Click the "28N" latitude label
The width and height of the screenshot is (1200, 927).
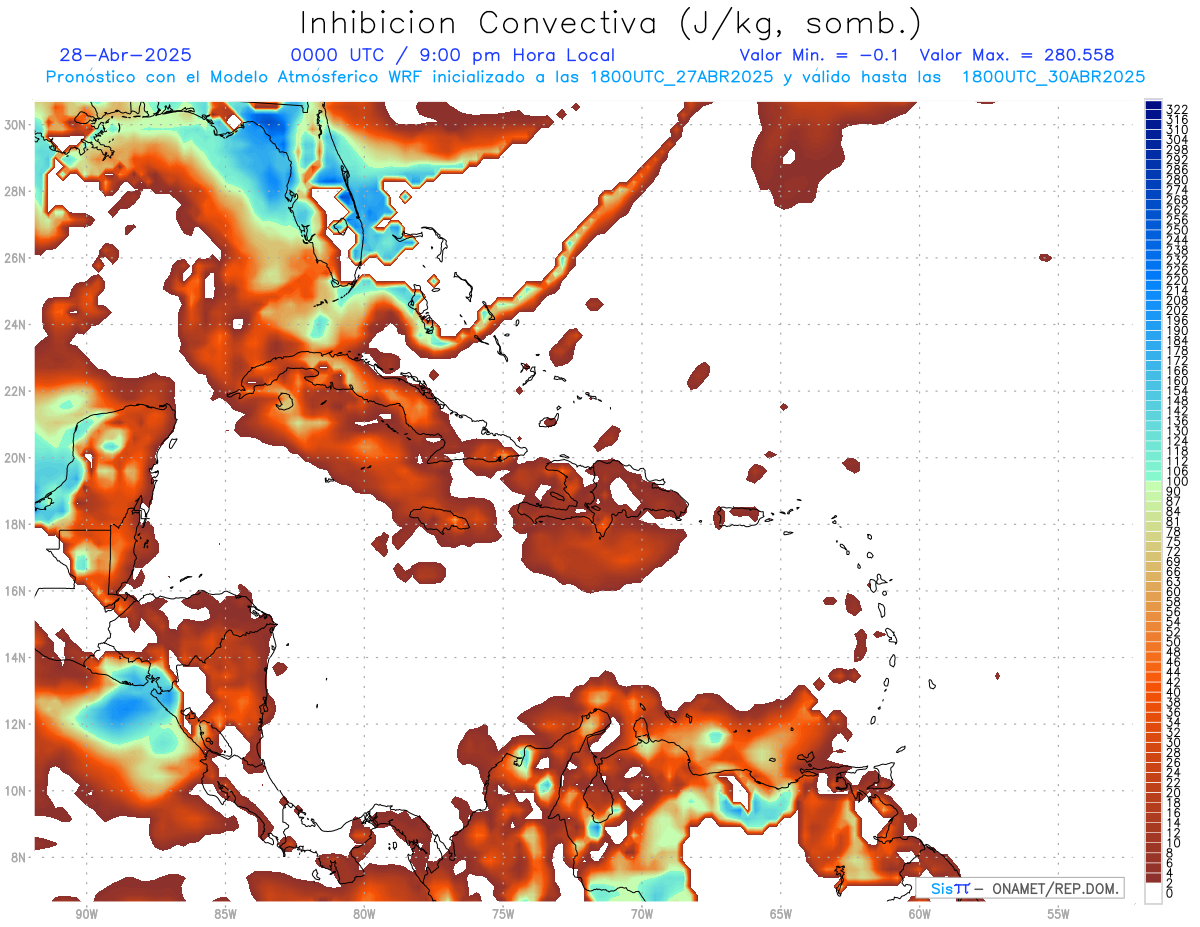[x=17, y=191]
